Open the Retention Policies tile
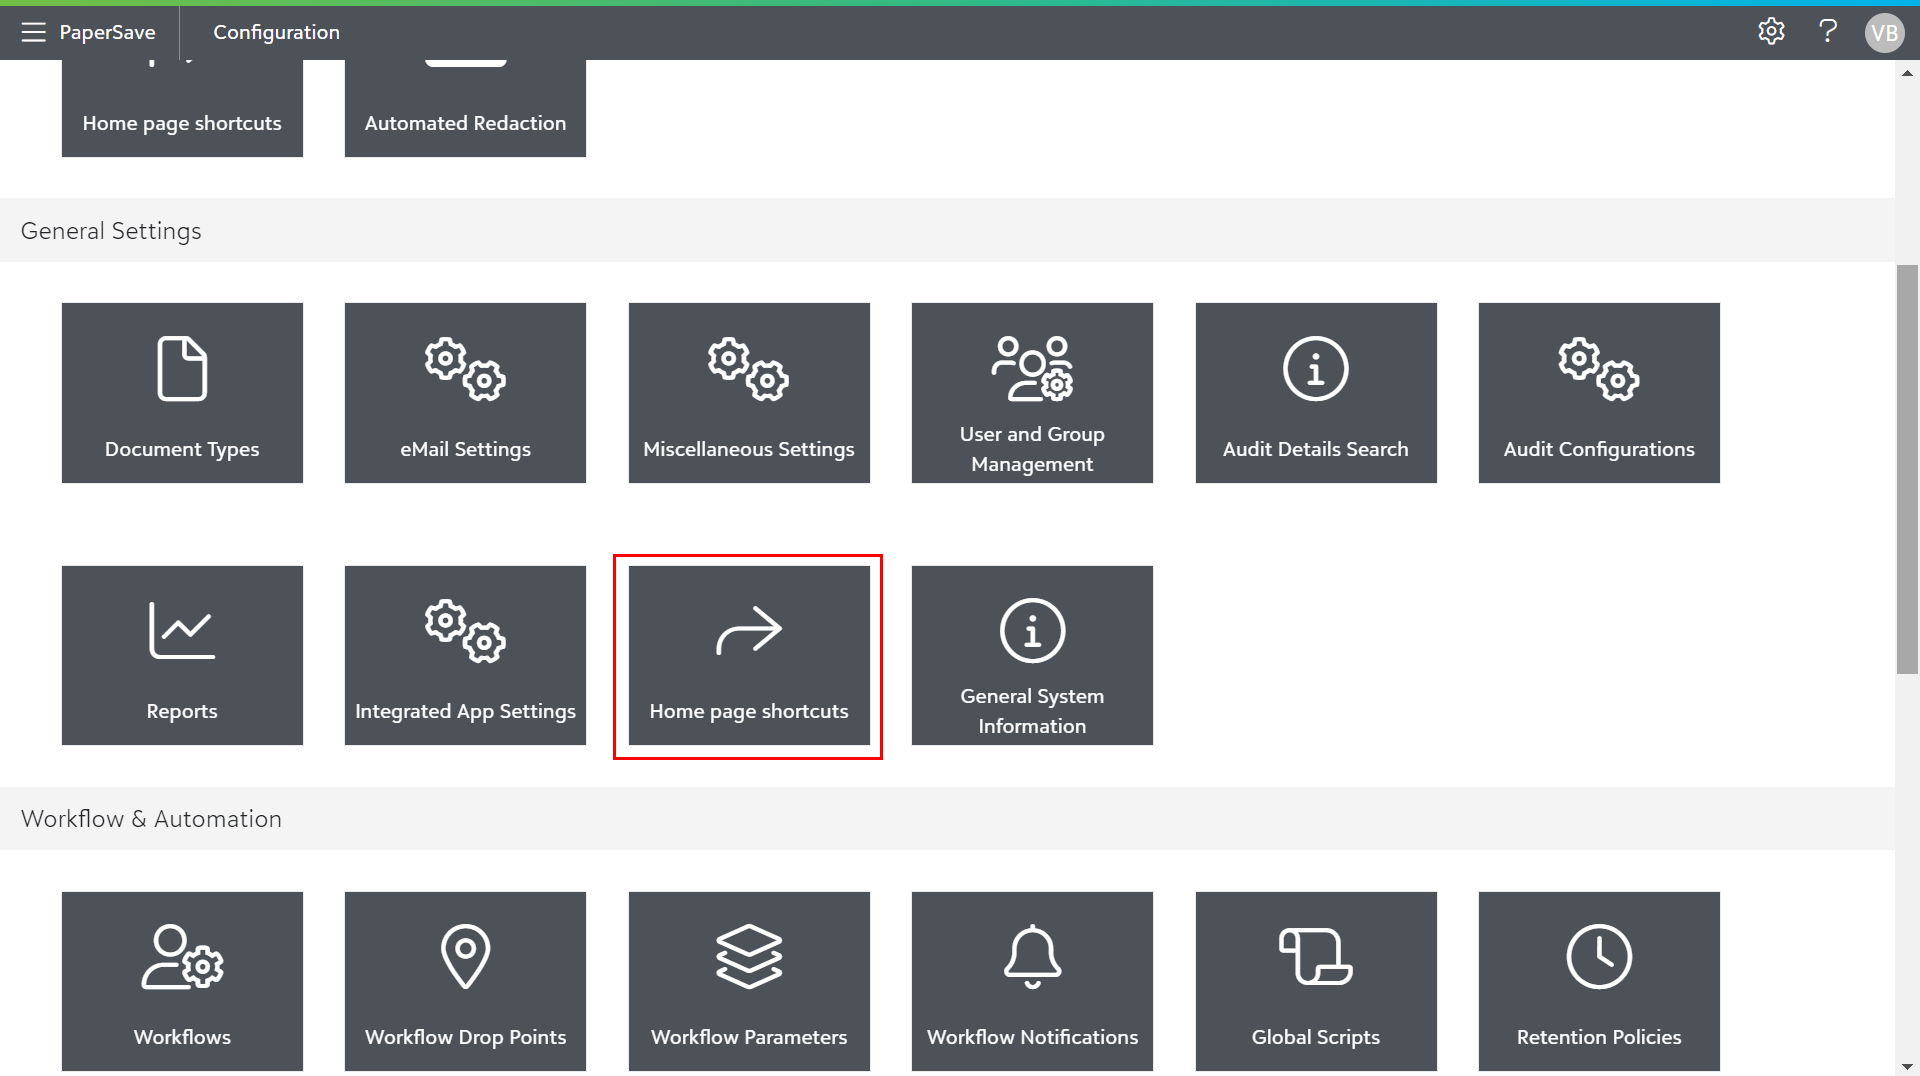 pyautogui.click(x=1599, y=981)
